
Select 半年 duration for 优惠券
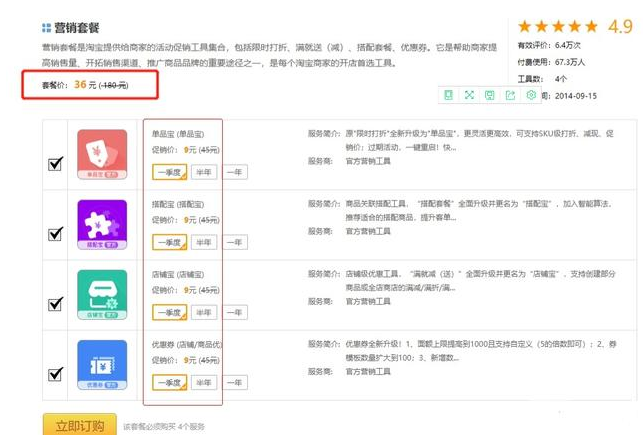(204, 383)
